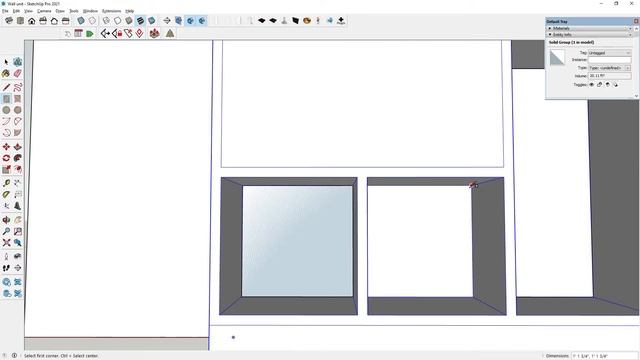This screenshot has width=640, height=360.
Task: Toggle Display Section Planes
Action: pyautogui.click(x=178, y=20)
